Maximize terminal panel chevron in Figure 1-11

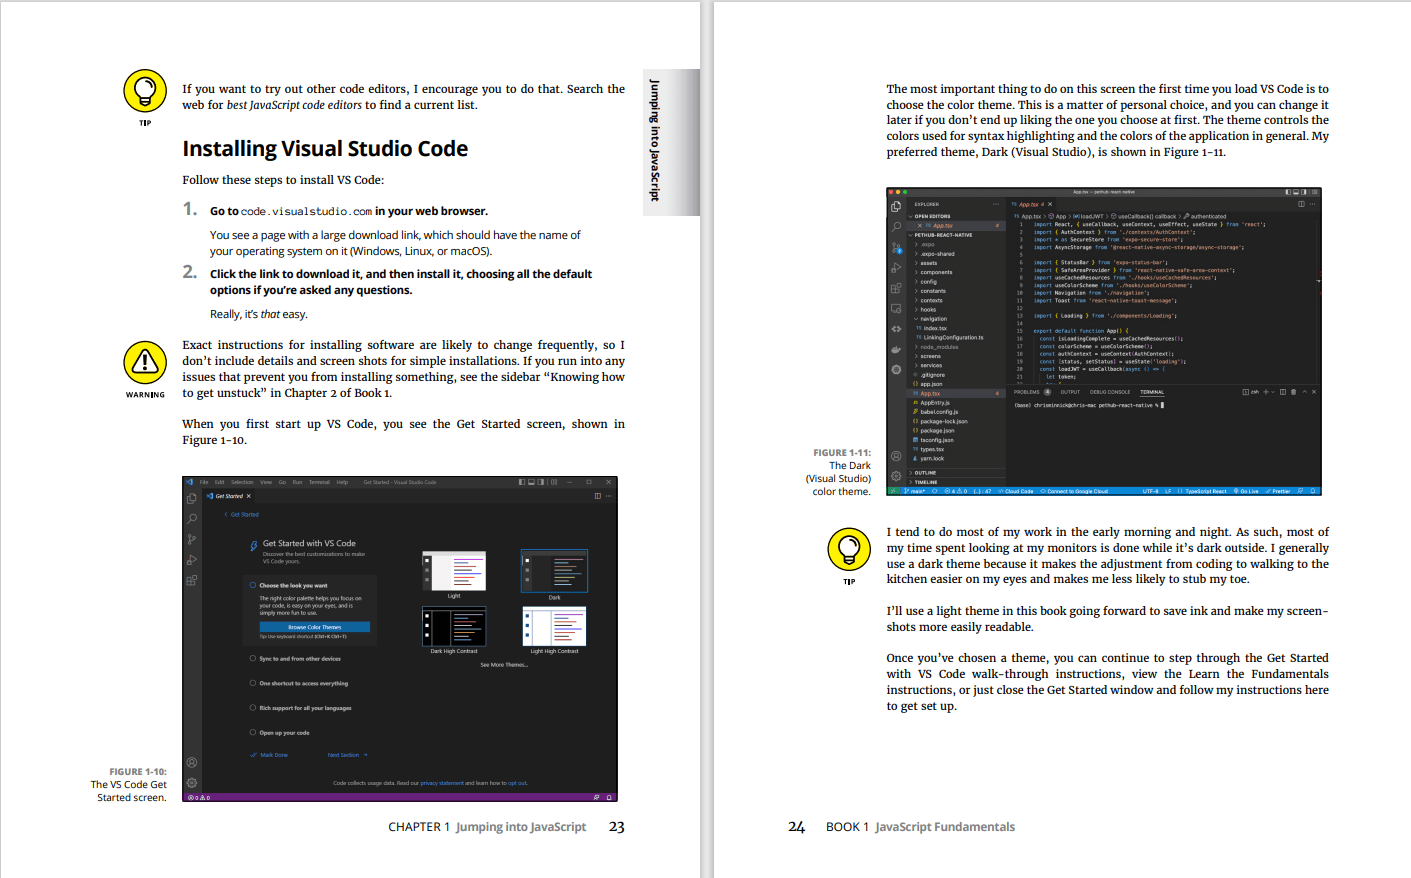coord(1304,392)
